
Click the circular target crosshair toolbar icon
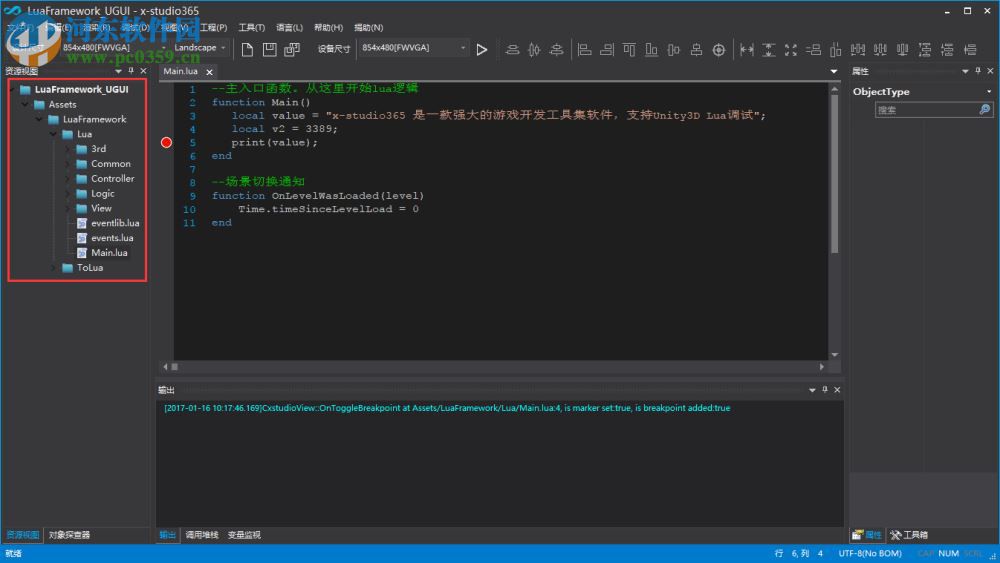[x=719, y=50]
